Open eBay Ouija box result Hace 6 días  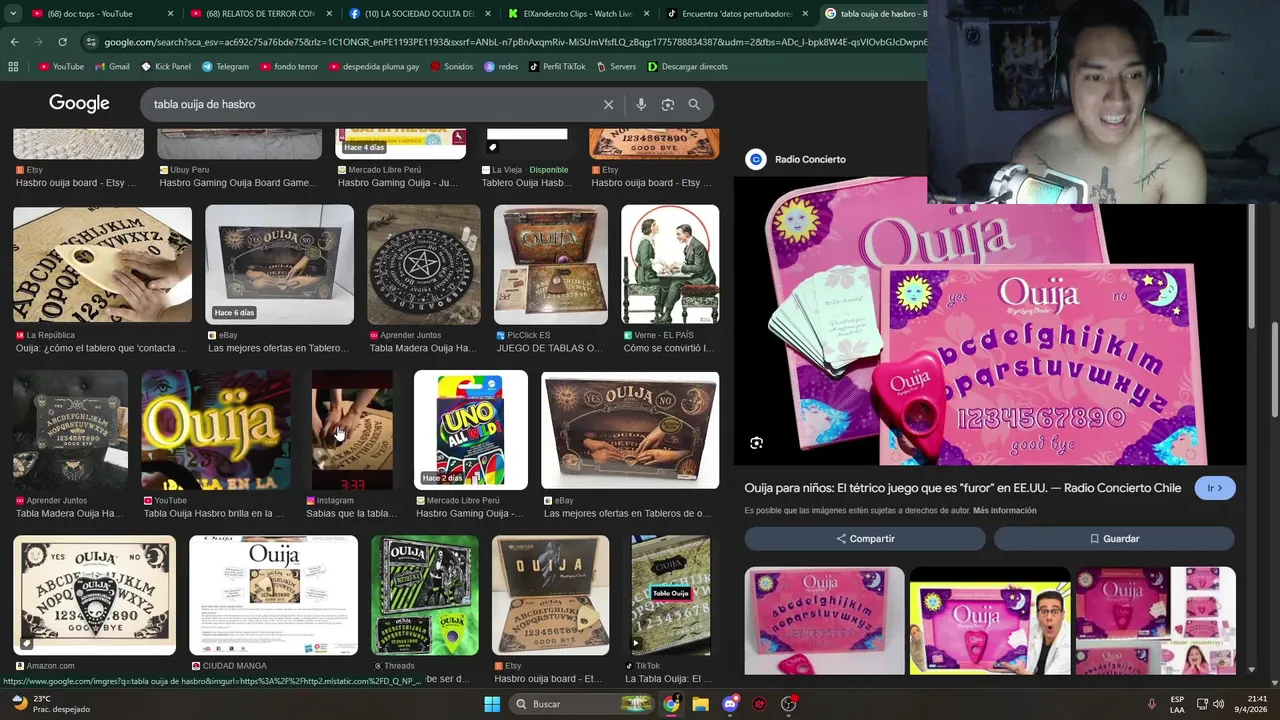(x=279, y=265)
